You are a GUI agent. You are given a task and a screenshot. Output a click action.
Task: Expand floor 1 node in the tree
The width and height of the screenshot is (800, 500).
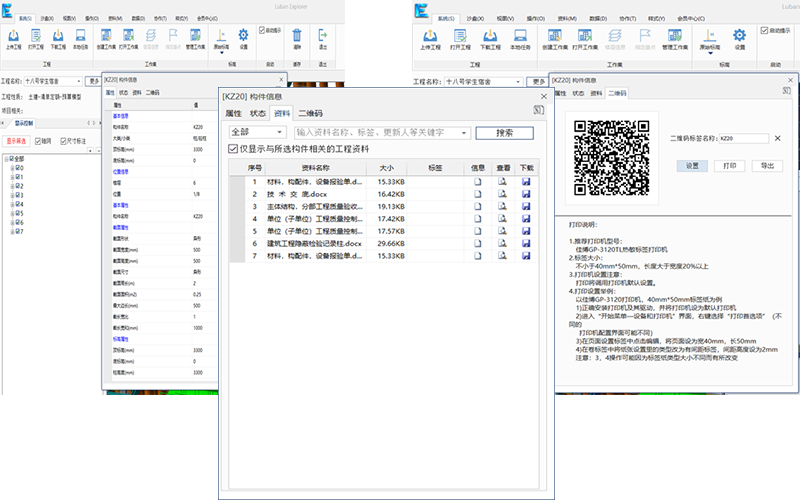point(12,177)
